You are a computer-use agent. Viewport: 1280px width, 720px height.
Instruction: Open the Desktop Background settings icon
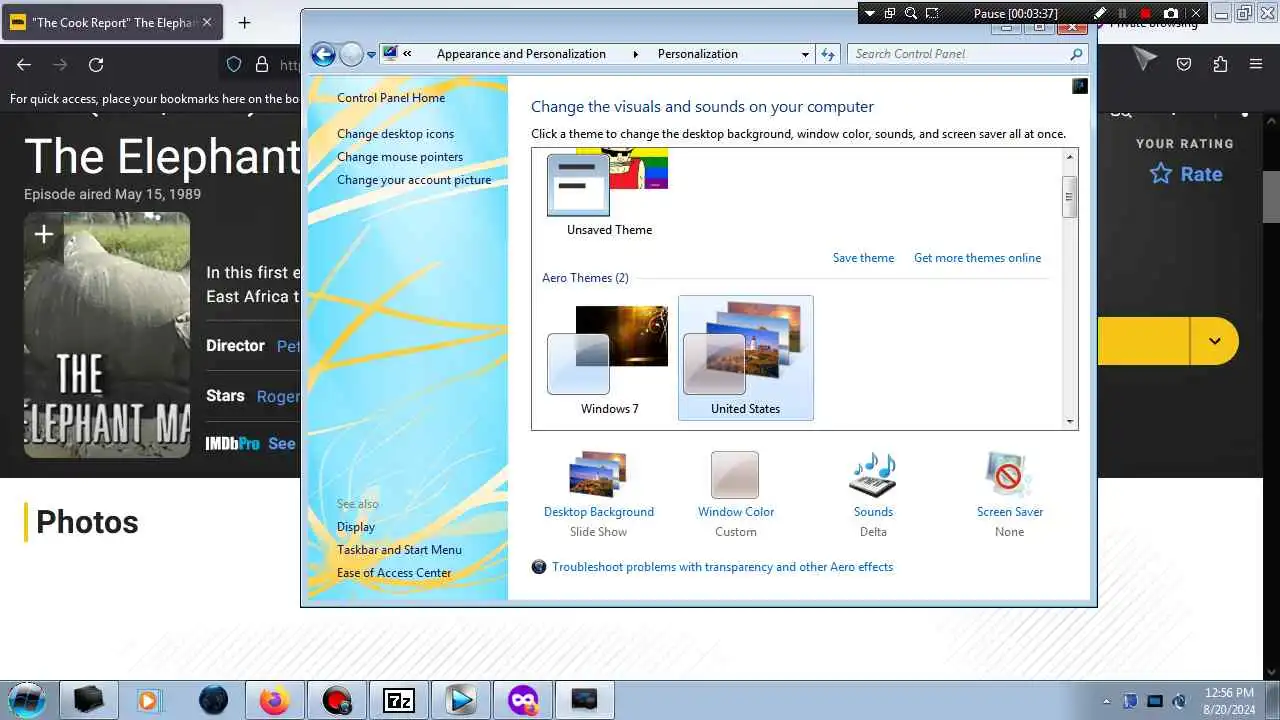[598, 474]
